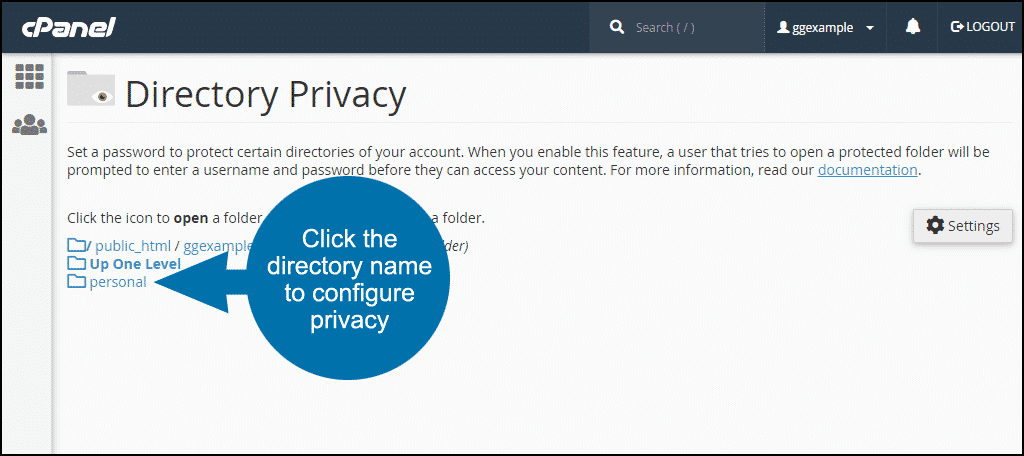The width and height of the screenshot is (1024, 456).
Task: Open folder icon beside Up One Level
Action: (76, 264)
